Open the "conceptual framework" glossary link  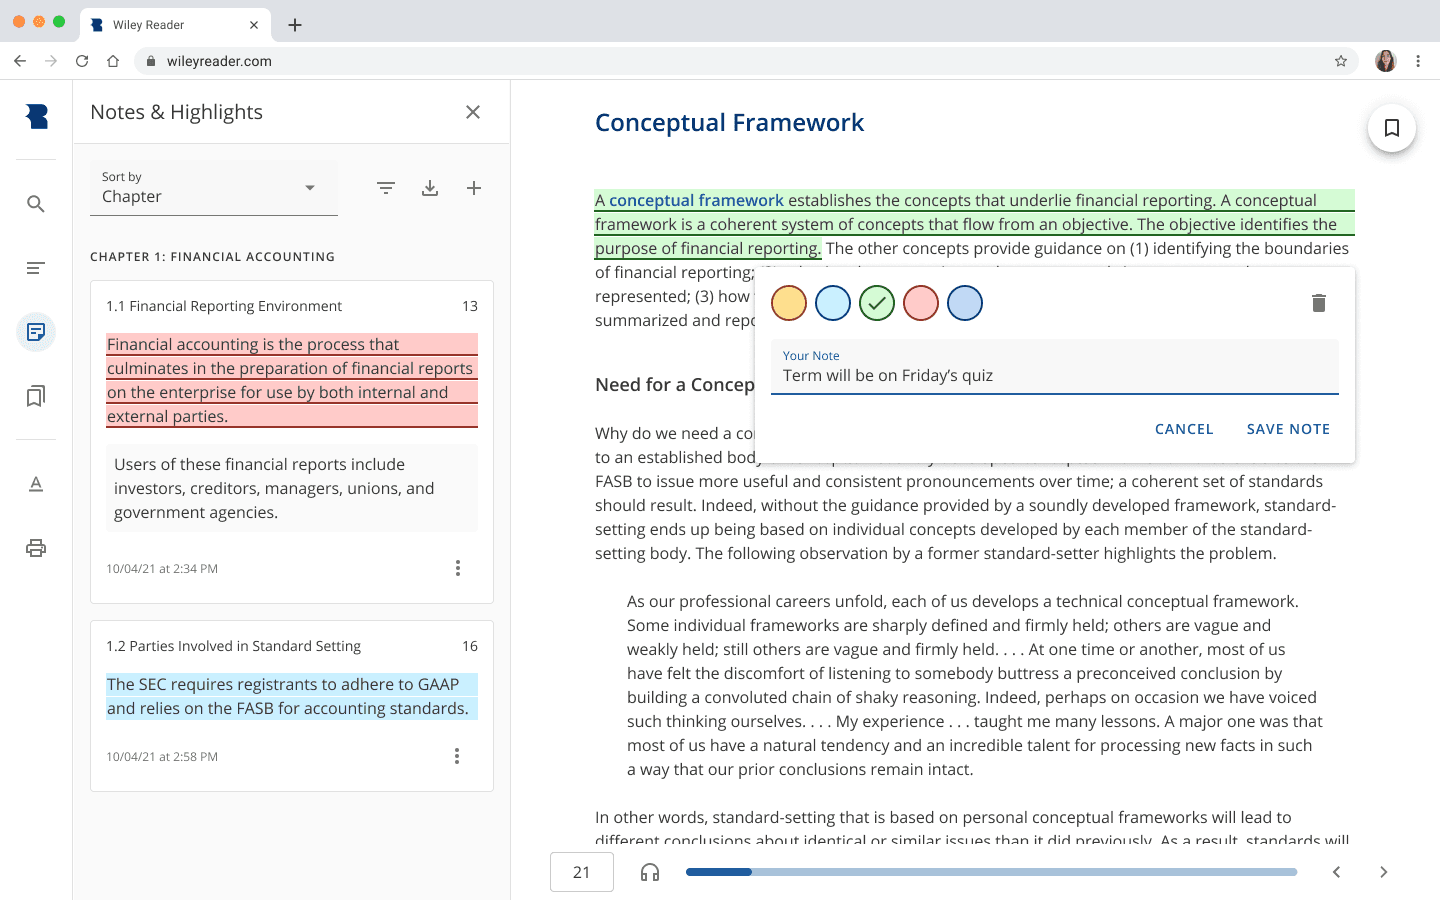pyautogui.click(x=696, y=200)
